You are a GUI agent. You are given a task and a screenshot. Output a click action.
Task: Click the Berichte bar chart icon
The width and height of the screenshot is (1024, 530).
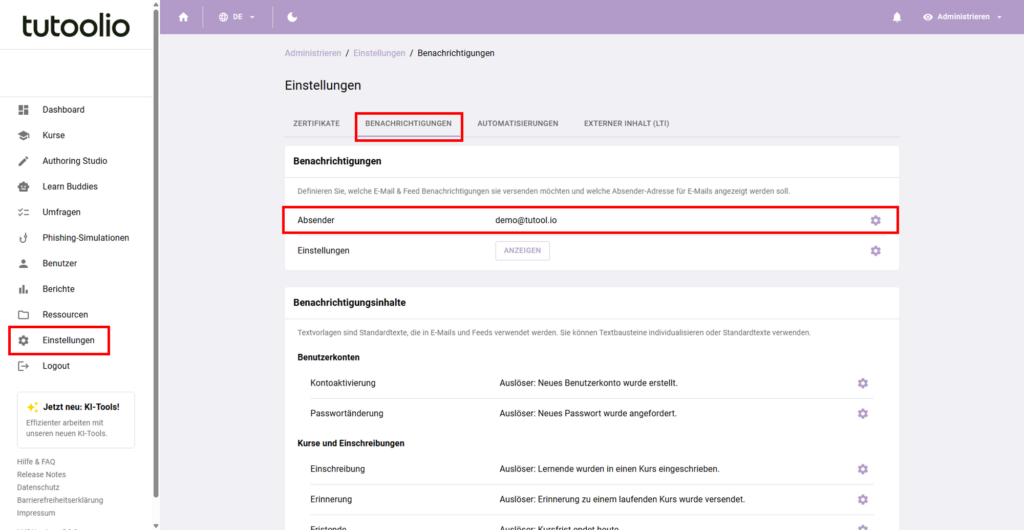point(24,289)
